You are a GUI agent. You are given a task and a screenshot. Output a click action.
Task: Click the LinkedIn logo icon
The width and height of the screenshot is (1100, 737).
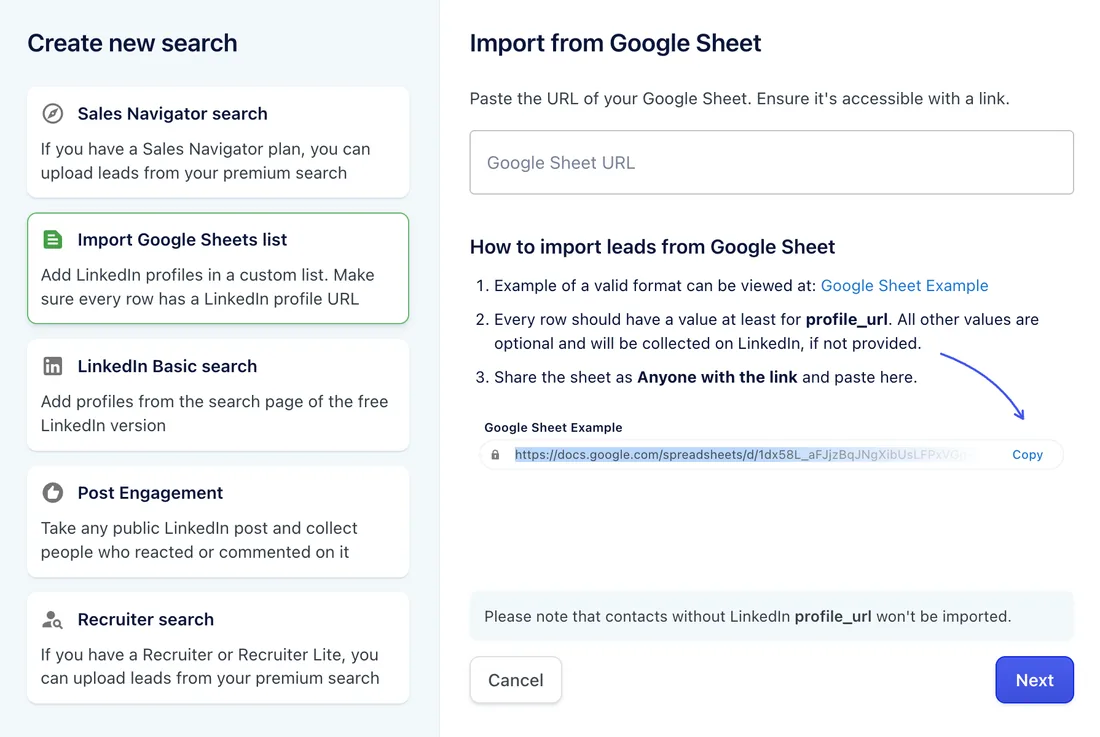point(53,366)
